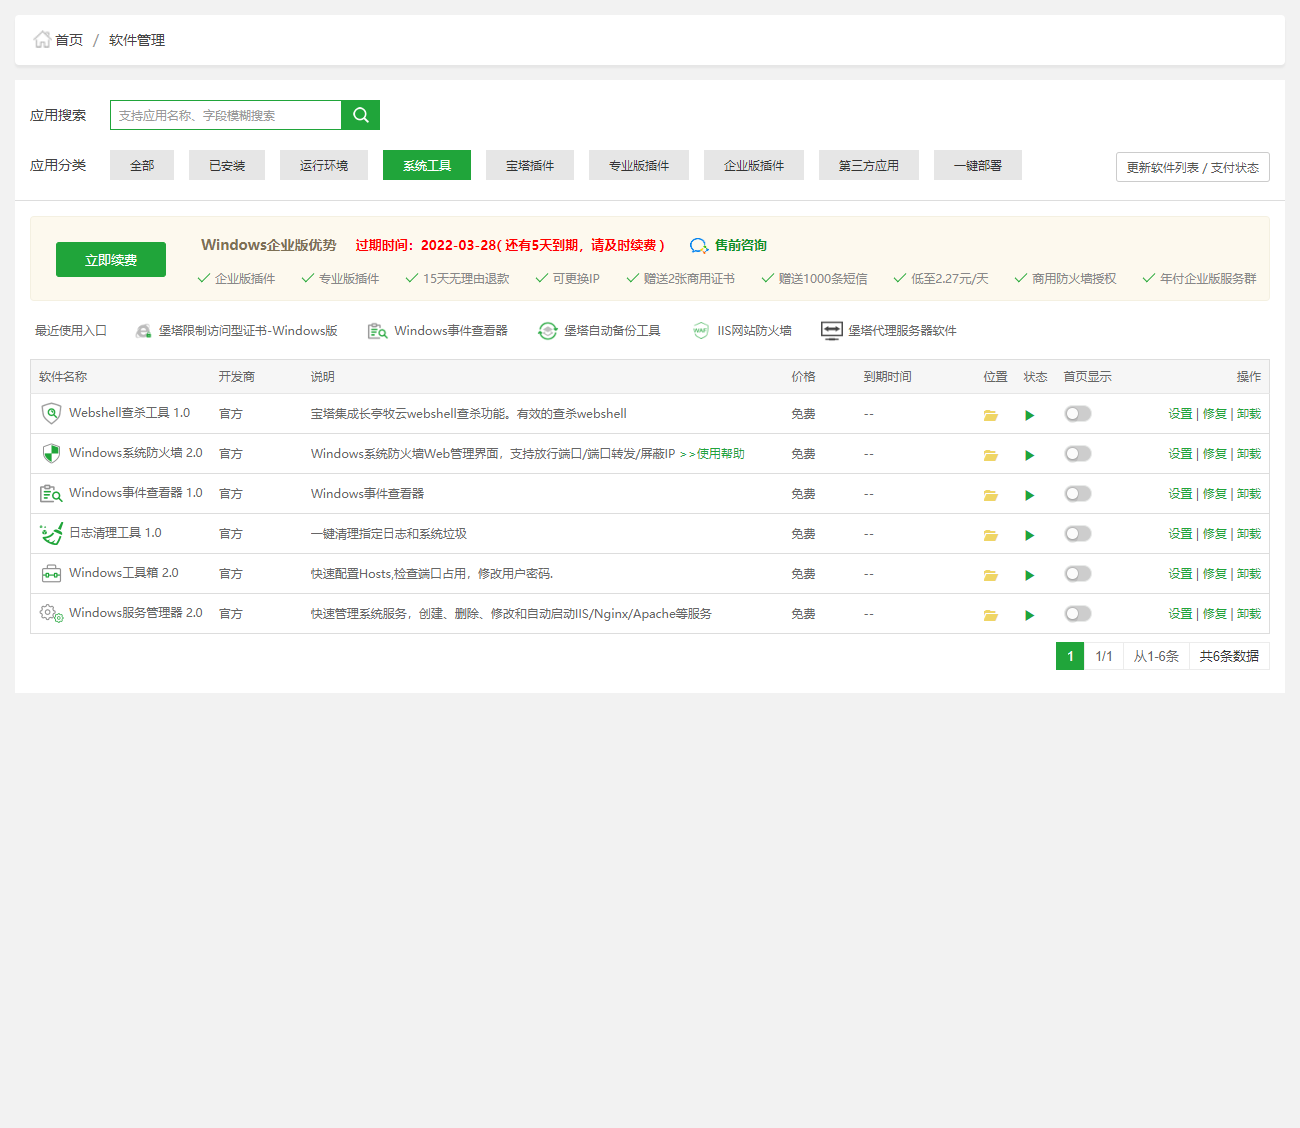Select the 专业版插件 category tab

(639, 165)
